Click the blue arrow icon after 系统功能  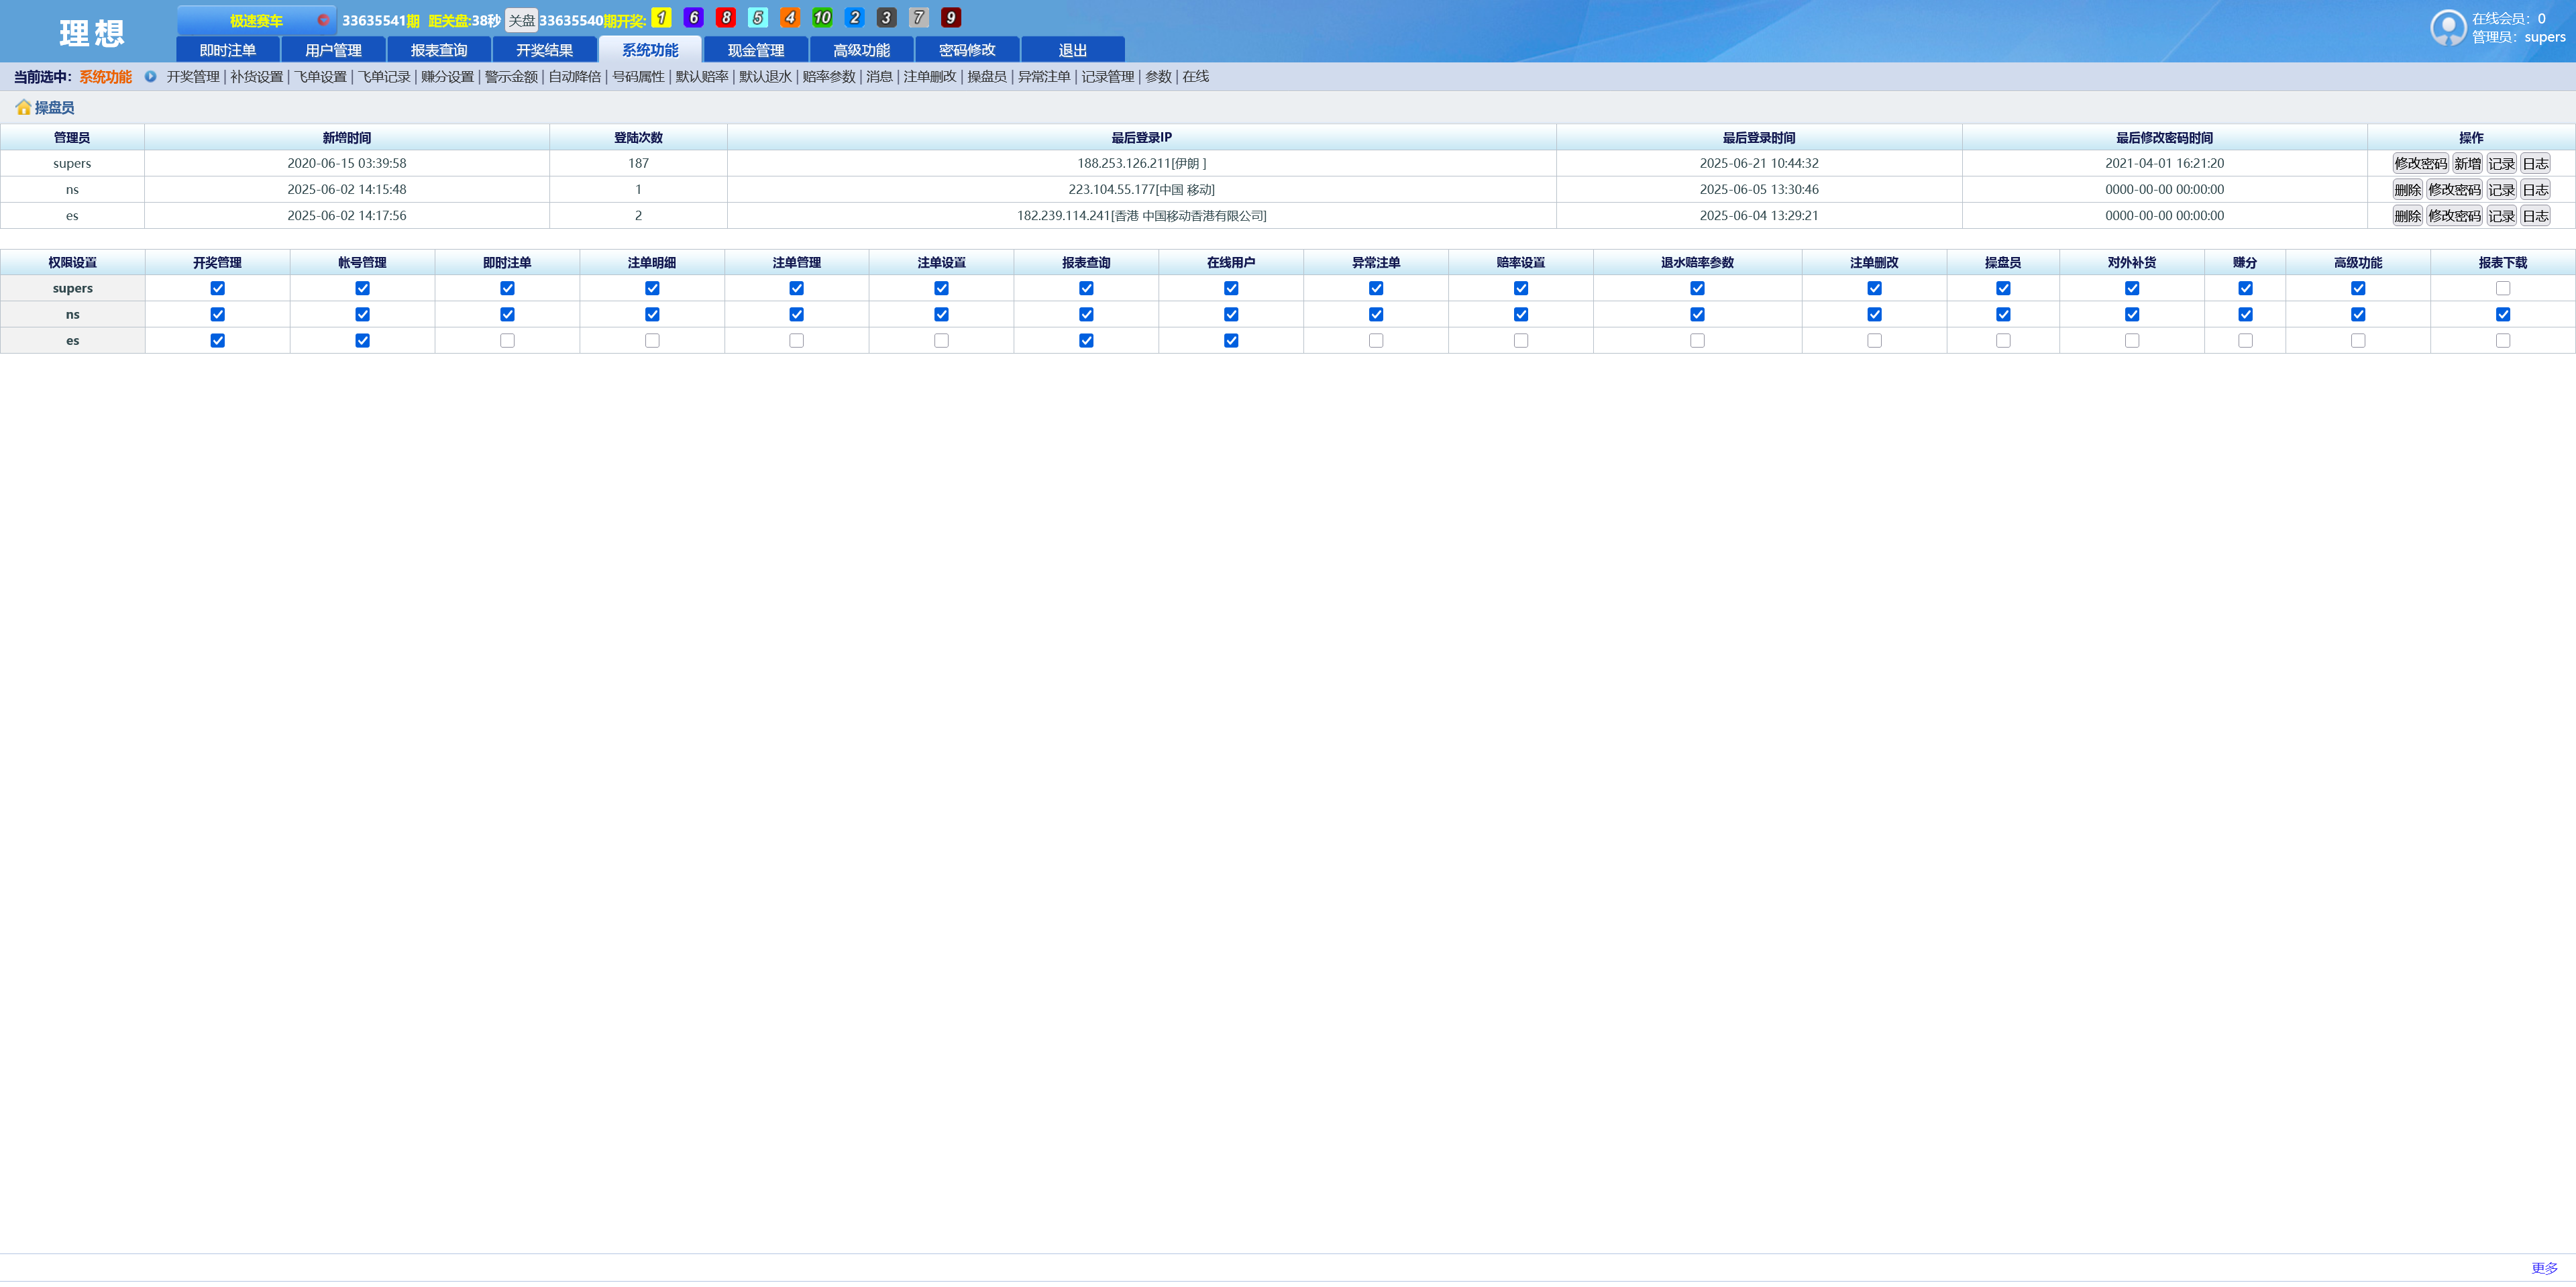(x=150, y=76)
